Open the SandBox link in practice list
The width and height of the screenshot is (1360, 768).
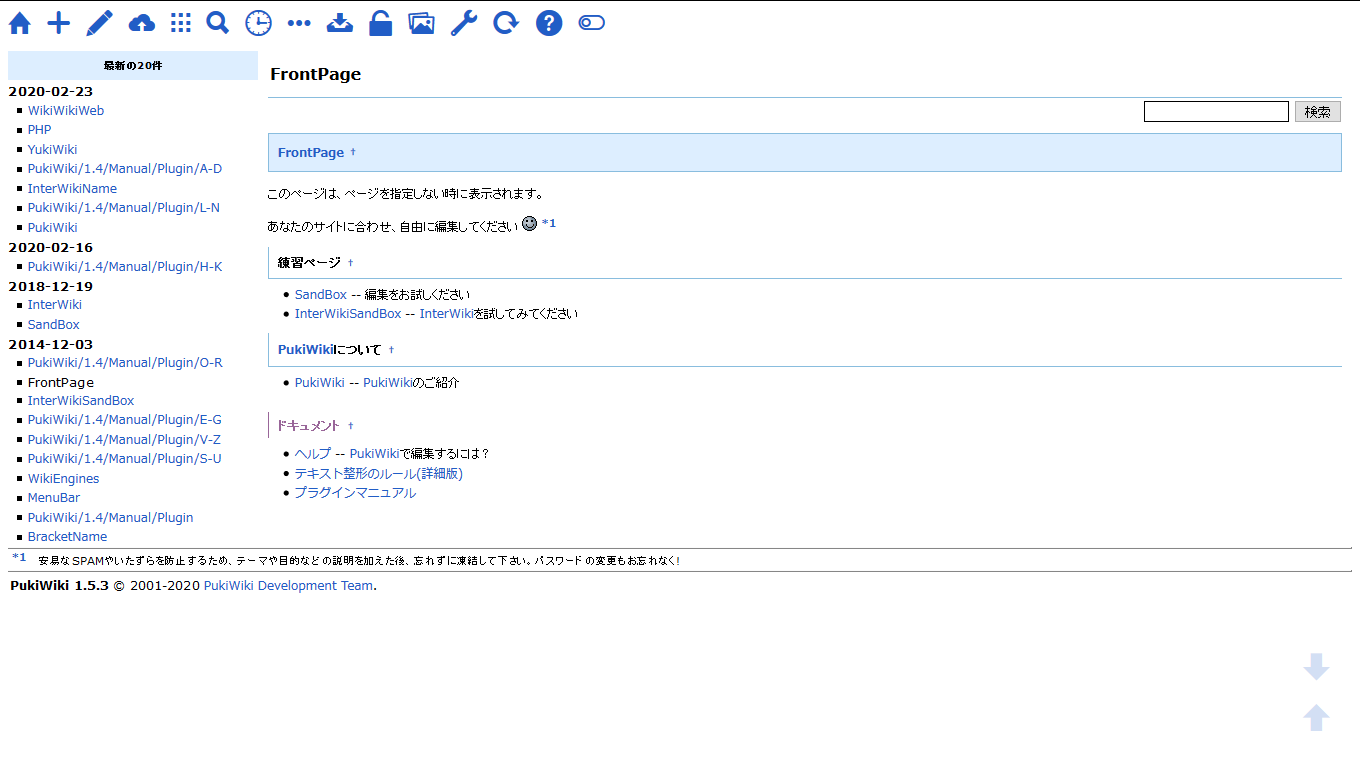point(320,295)
